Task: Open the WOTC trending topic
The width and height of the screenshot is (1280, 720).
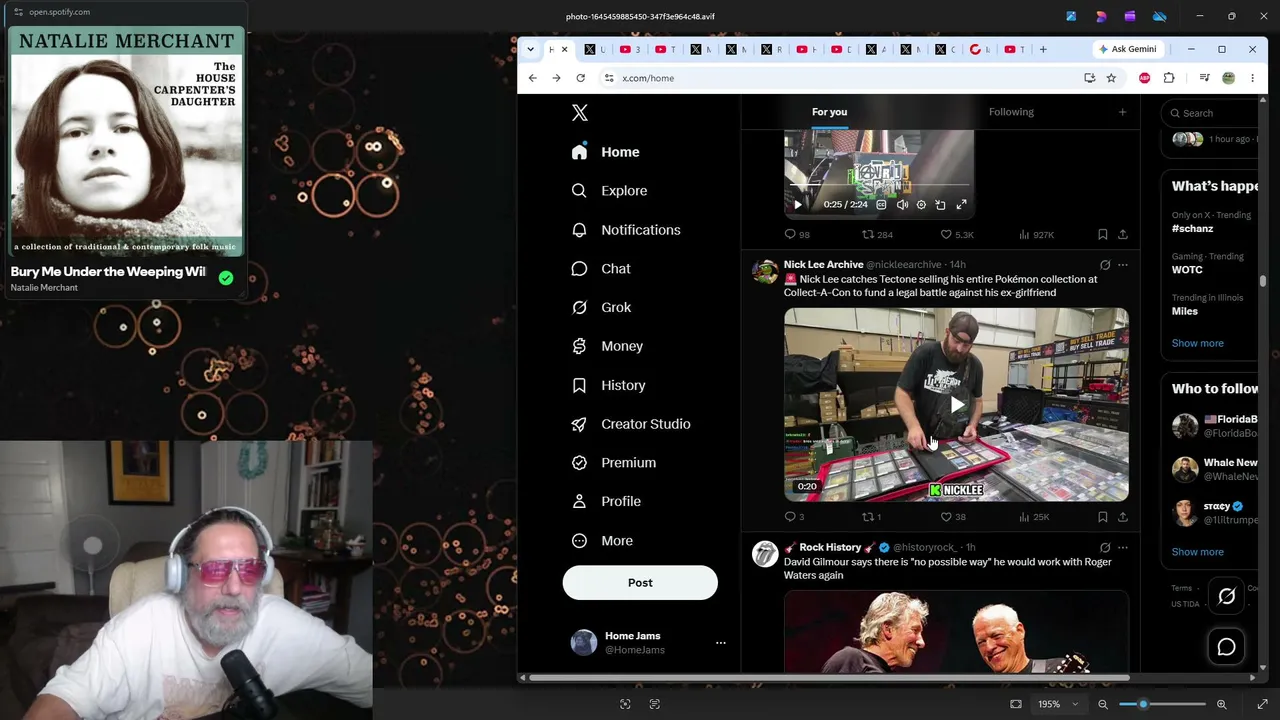Action: pos(1187,270)
